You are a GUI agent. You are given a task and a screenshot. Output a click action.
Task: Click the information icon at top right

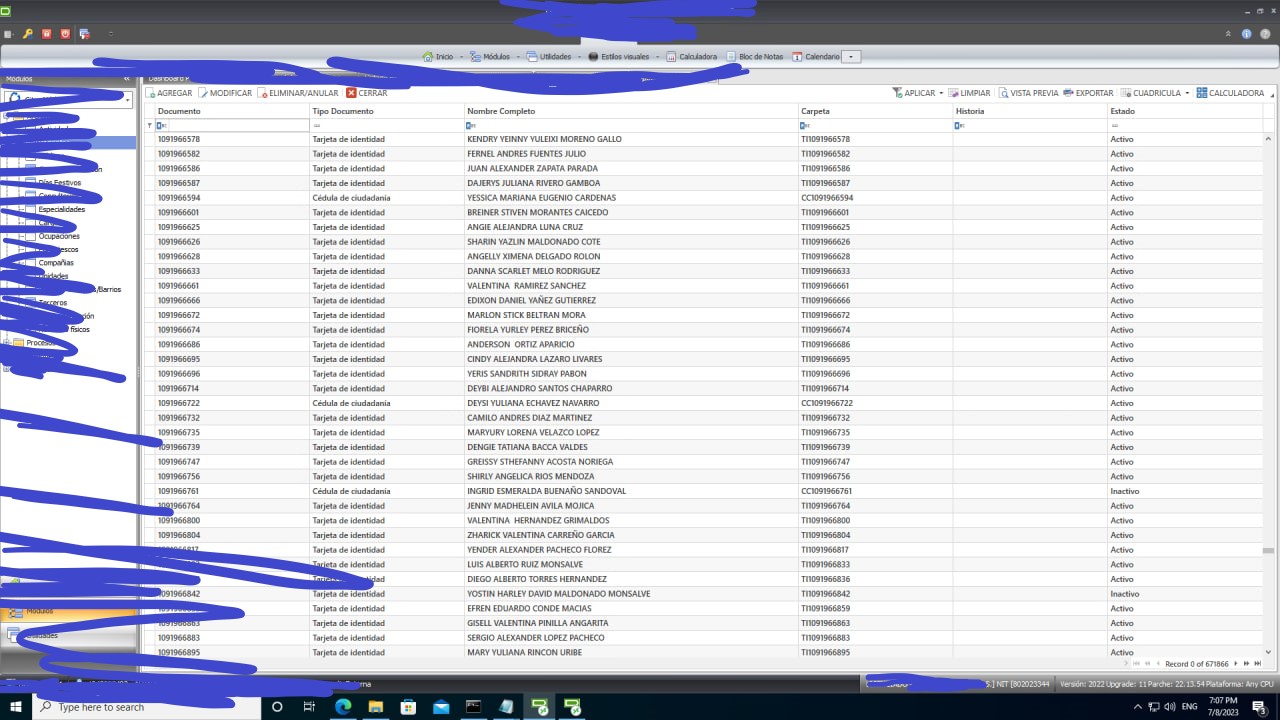(1247, 34)
